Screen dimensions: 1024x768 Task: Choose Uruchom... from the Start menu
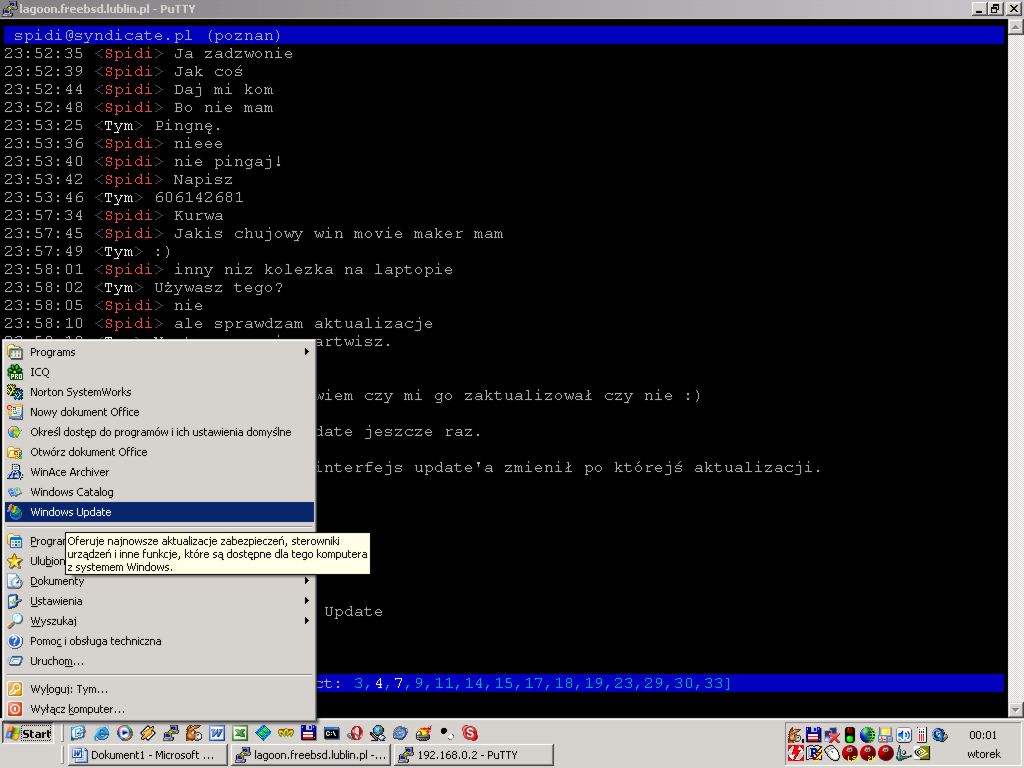coord(159,661)
